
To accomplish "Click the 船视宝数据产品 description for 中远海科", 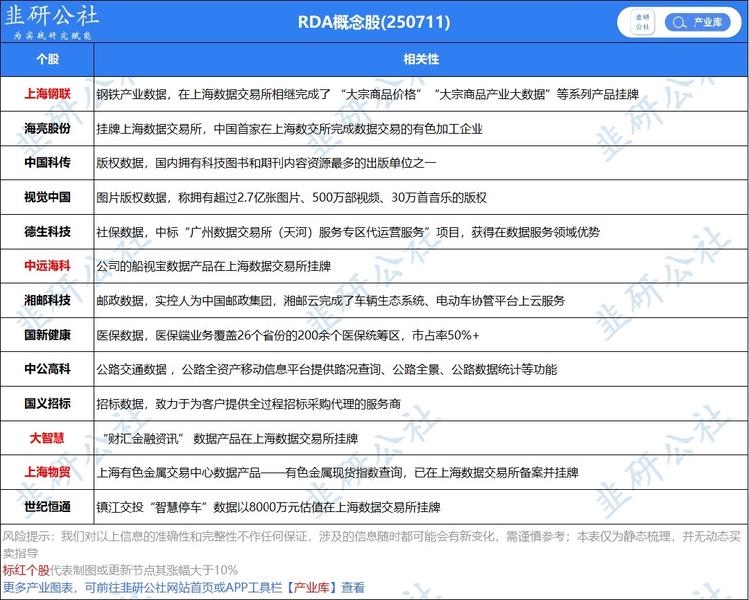I will tap(214, 266).
